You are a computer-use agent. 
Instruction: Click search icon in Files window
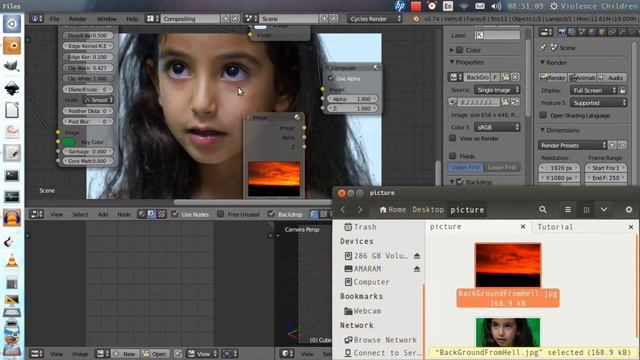pyautogui.click(x=542, y=209)
